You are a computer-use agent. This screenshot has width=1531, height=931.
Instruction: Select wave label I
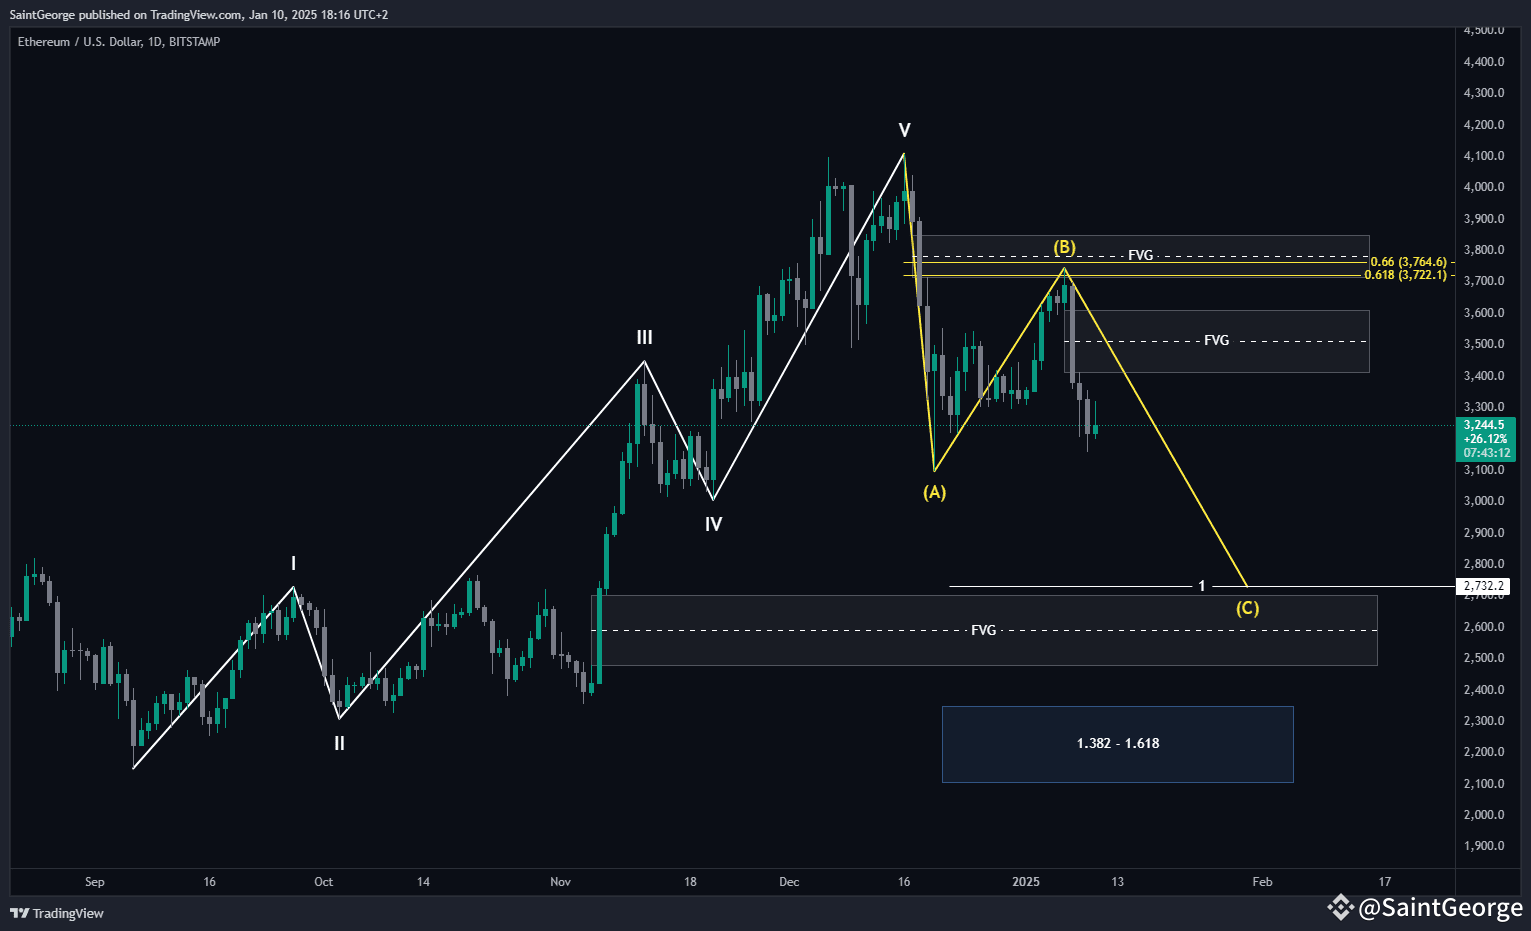tap(293, 564)
